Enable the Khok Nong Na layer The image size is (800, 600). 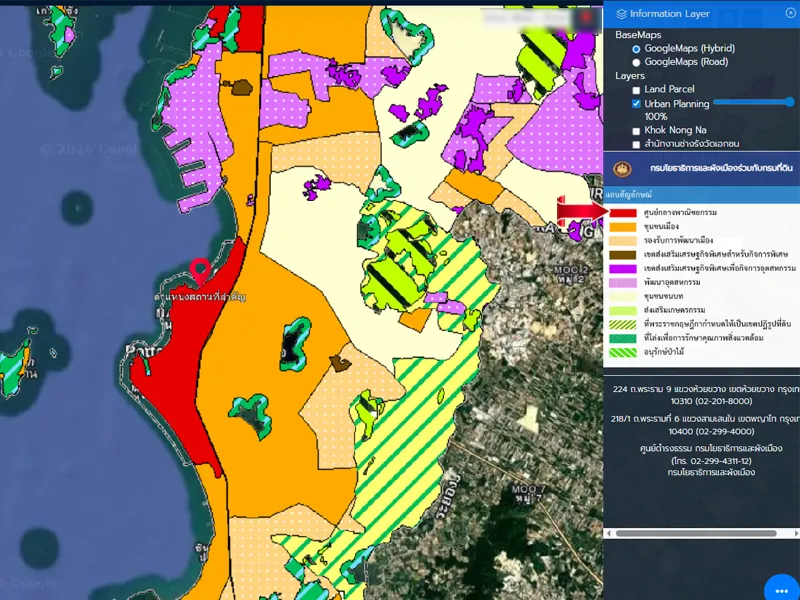pyautogui.click(x=636, y=131)
